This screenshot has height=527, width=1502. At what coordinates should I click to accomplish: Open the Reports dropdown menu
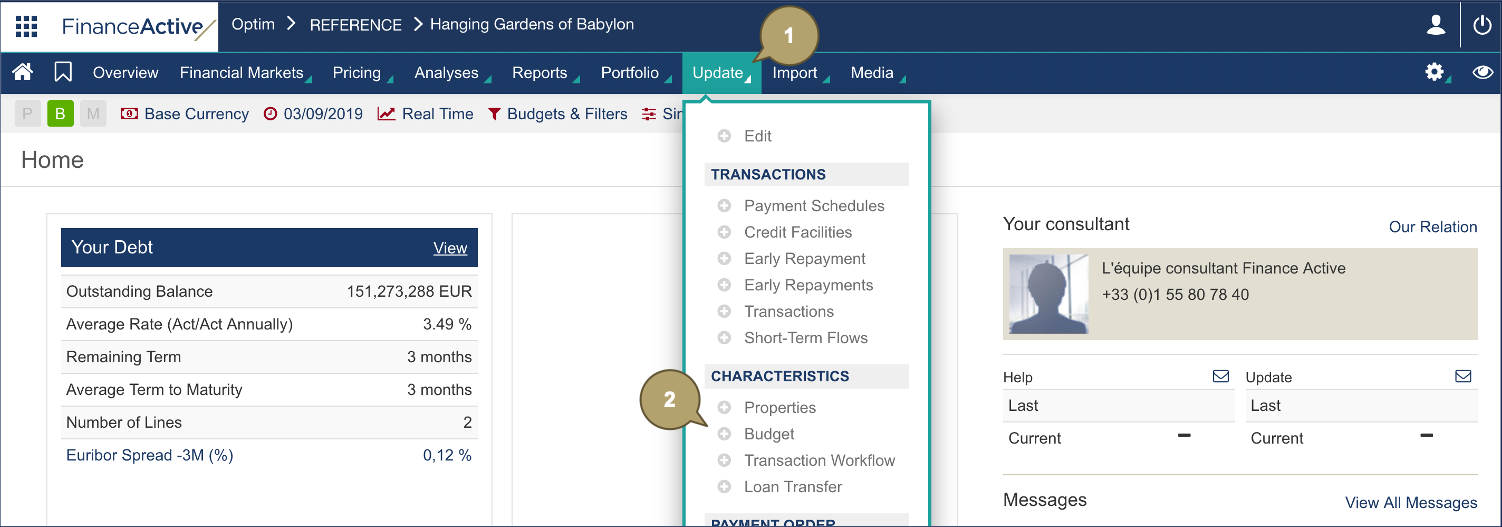point(540,72)
